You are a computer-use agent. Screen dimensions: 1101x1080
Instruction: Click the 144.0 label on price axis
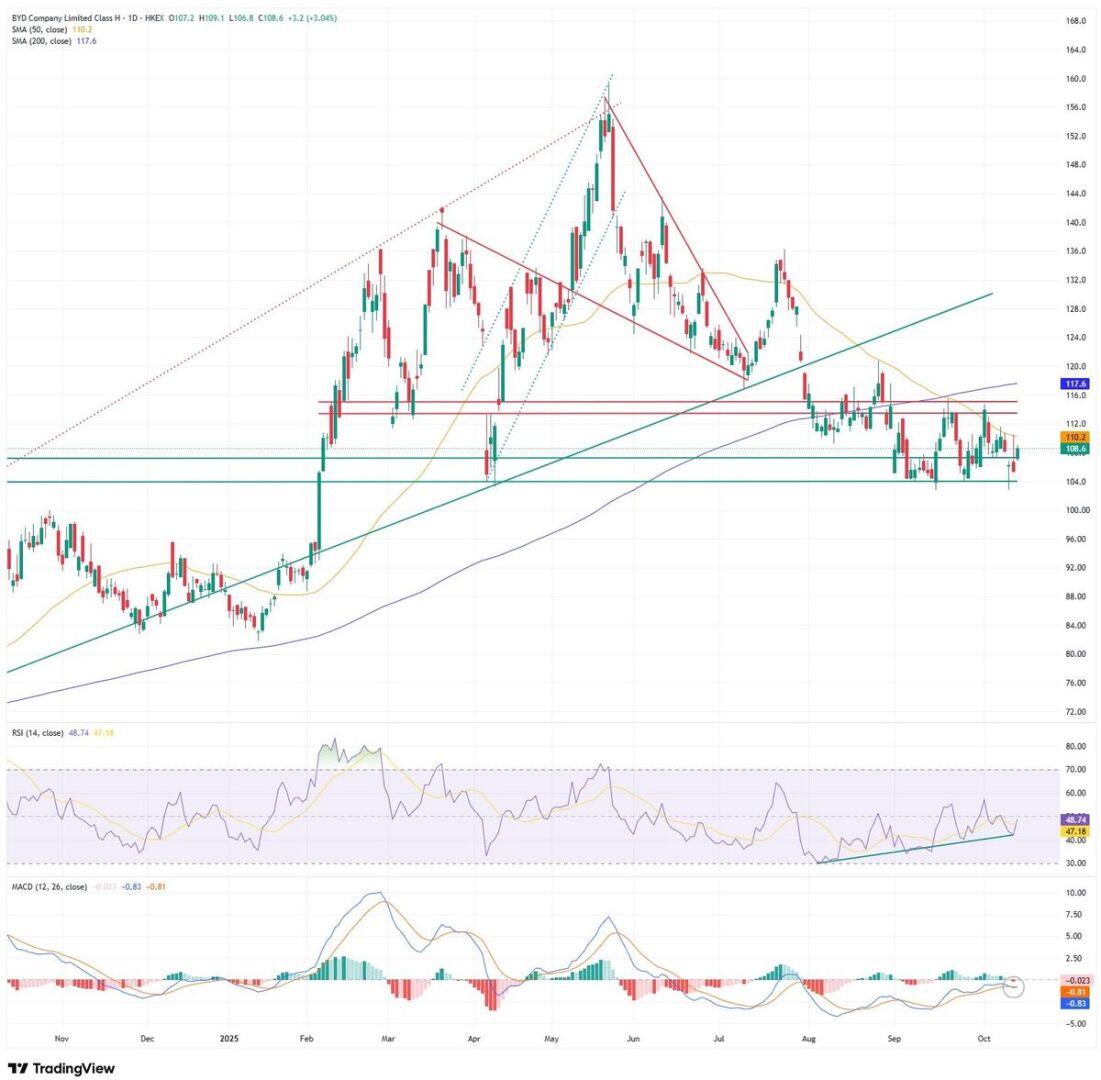tap(1076, 194)
